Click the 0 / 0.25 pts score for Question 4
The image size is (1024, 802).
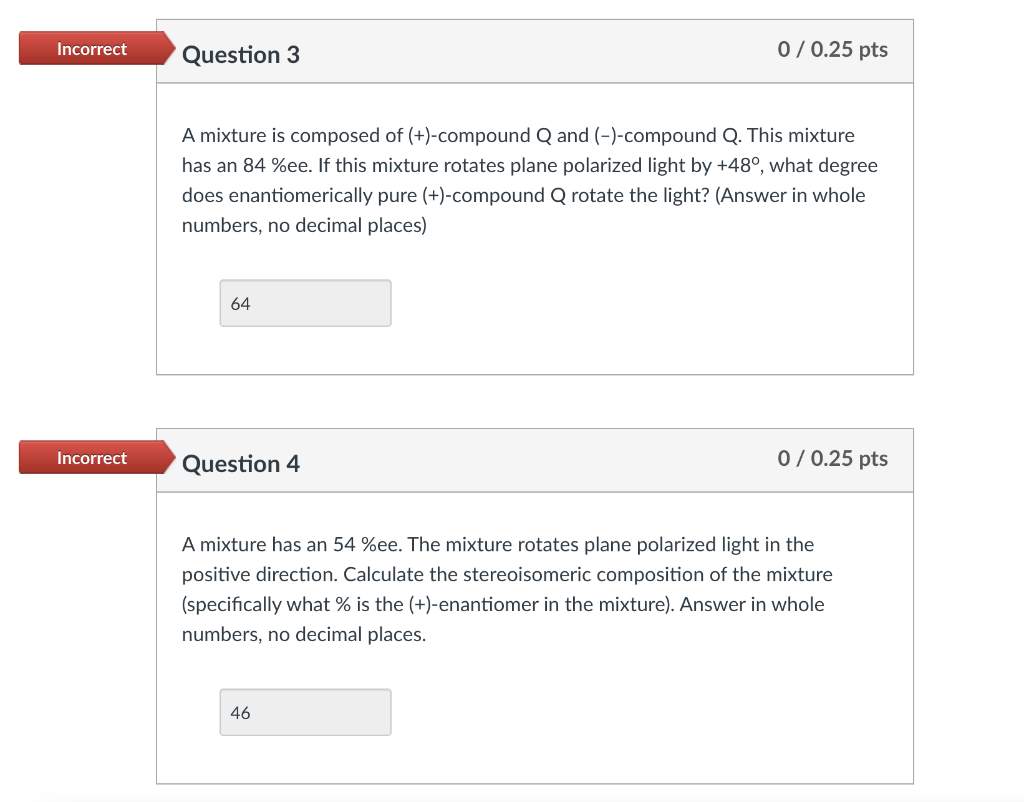click(x=832, y=458)
